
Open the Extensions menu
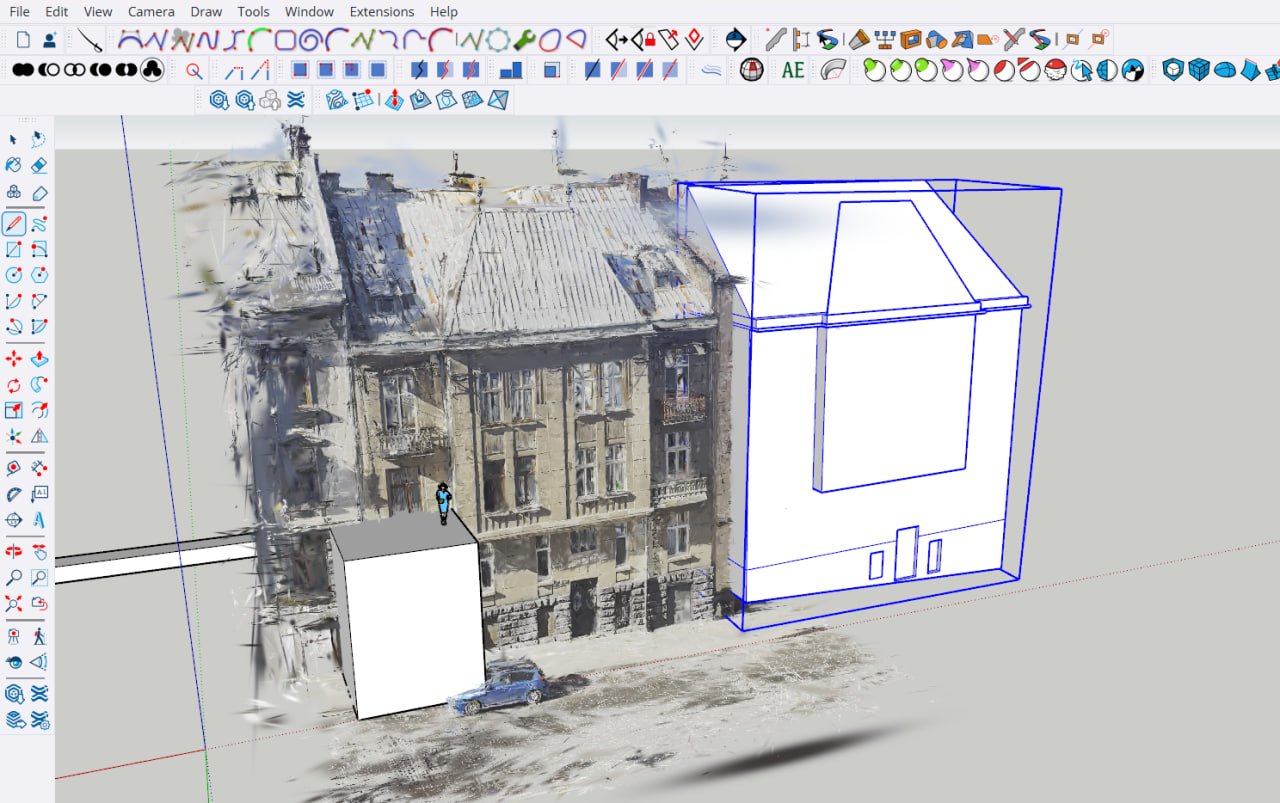pos(382,11)
